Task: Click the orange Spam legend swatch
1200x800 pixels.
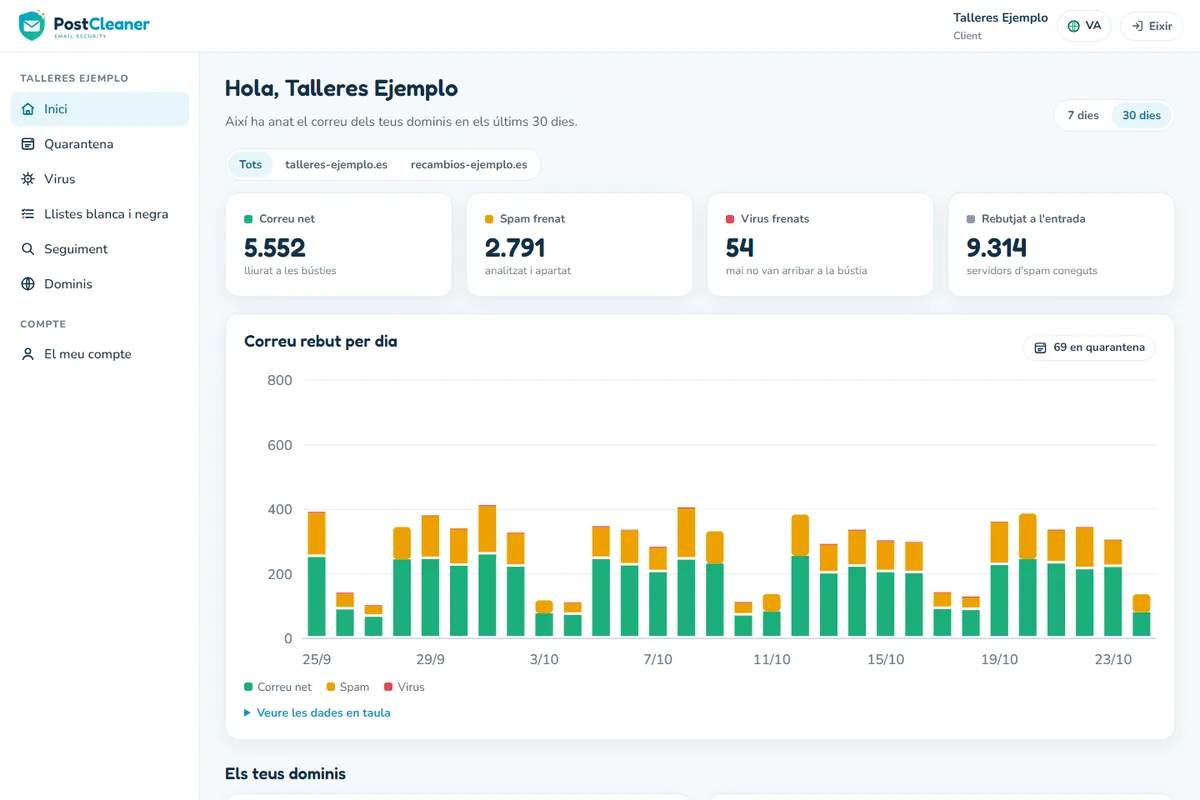Action: (330, 687)
